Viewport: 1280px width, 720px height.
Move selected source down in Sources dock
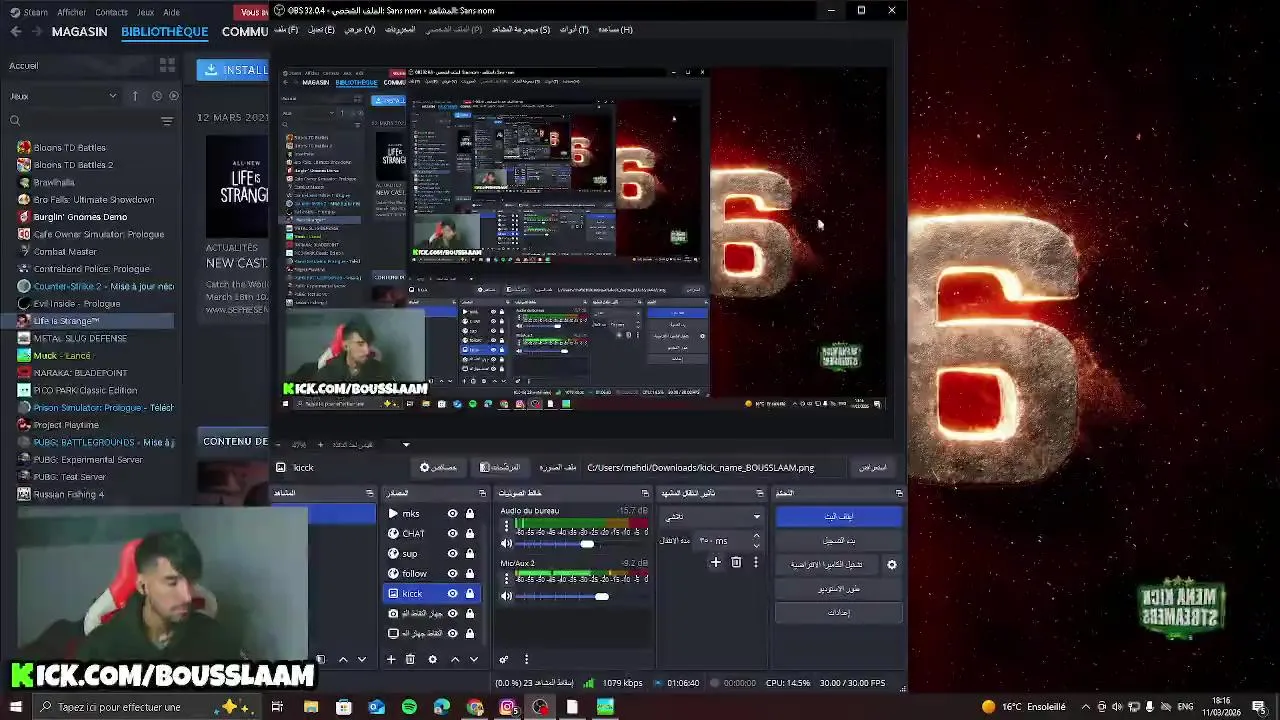tap(474, 659)
